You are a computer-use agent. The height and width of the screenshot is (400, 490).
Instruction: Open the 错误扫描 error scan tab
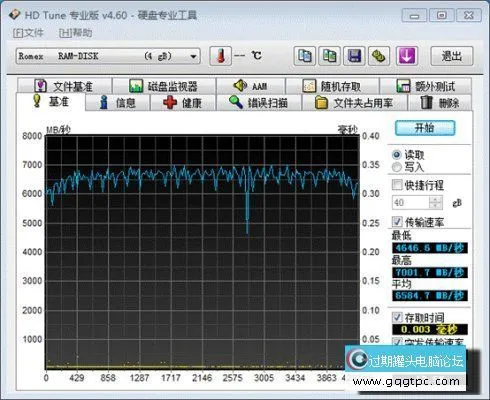click(259, 103)
